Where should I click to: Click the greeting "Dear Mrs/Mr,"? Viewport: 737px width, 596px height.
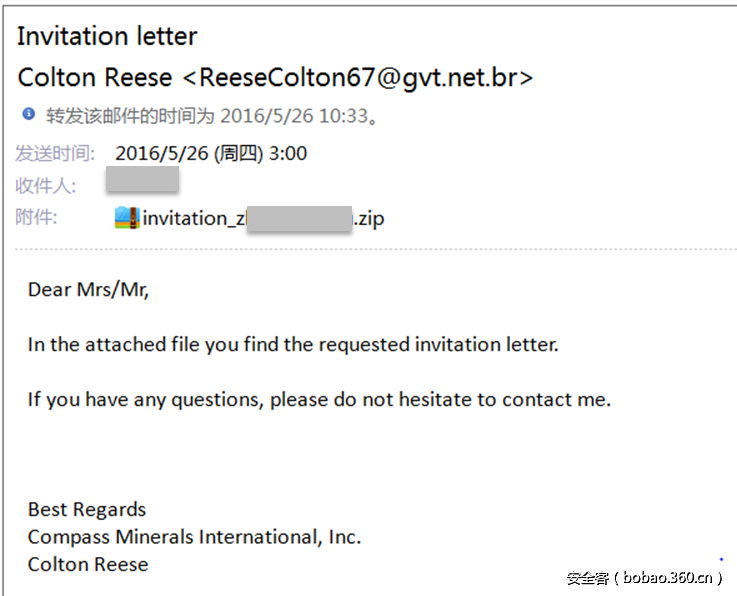pyautogui.click(x=88, y=290)
